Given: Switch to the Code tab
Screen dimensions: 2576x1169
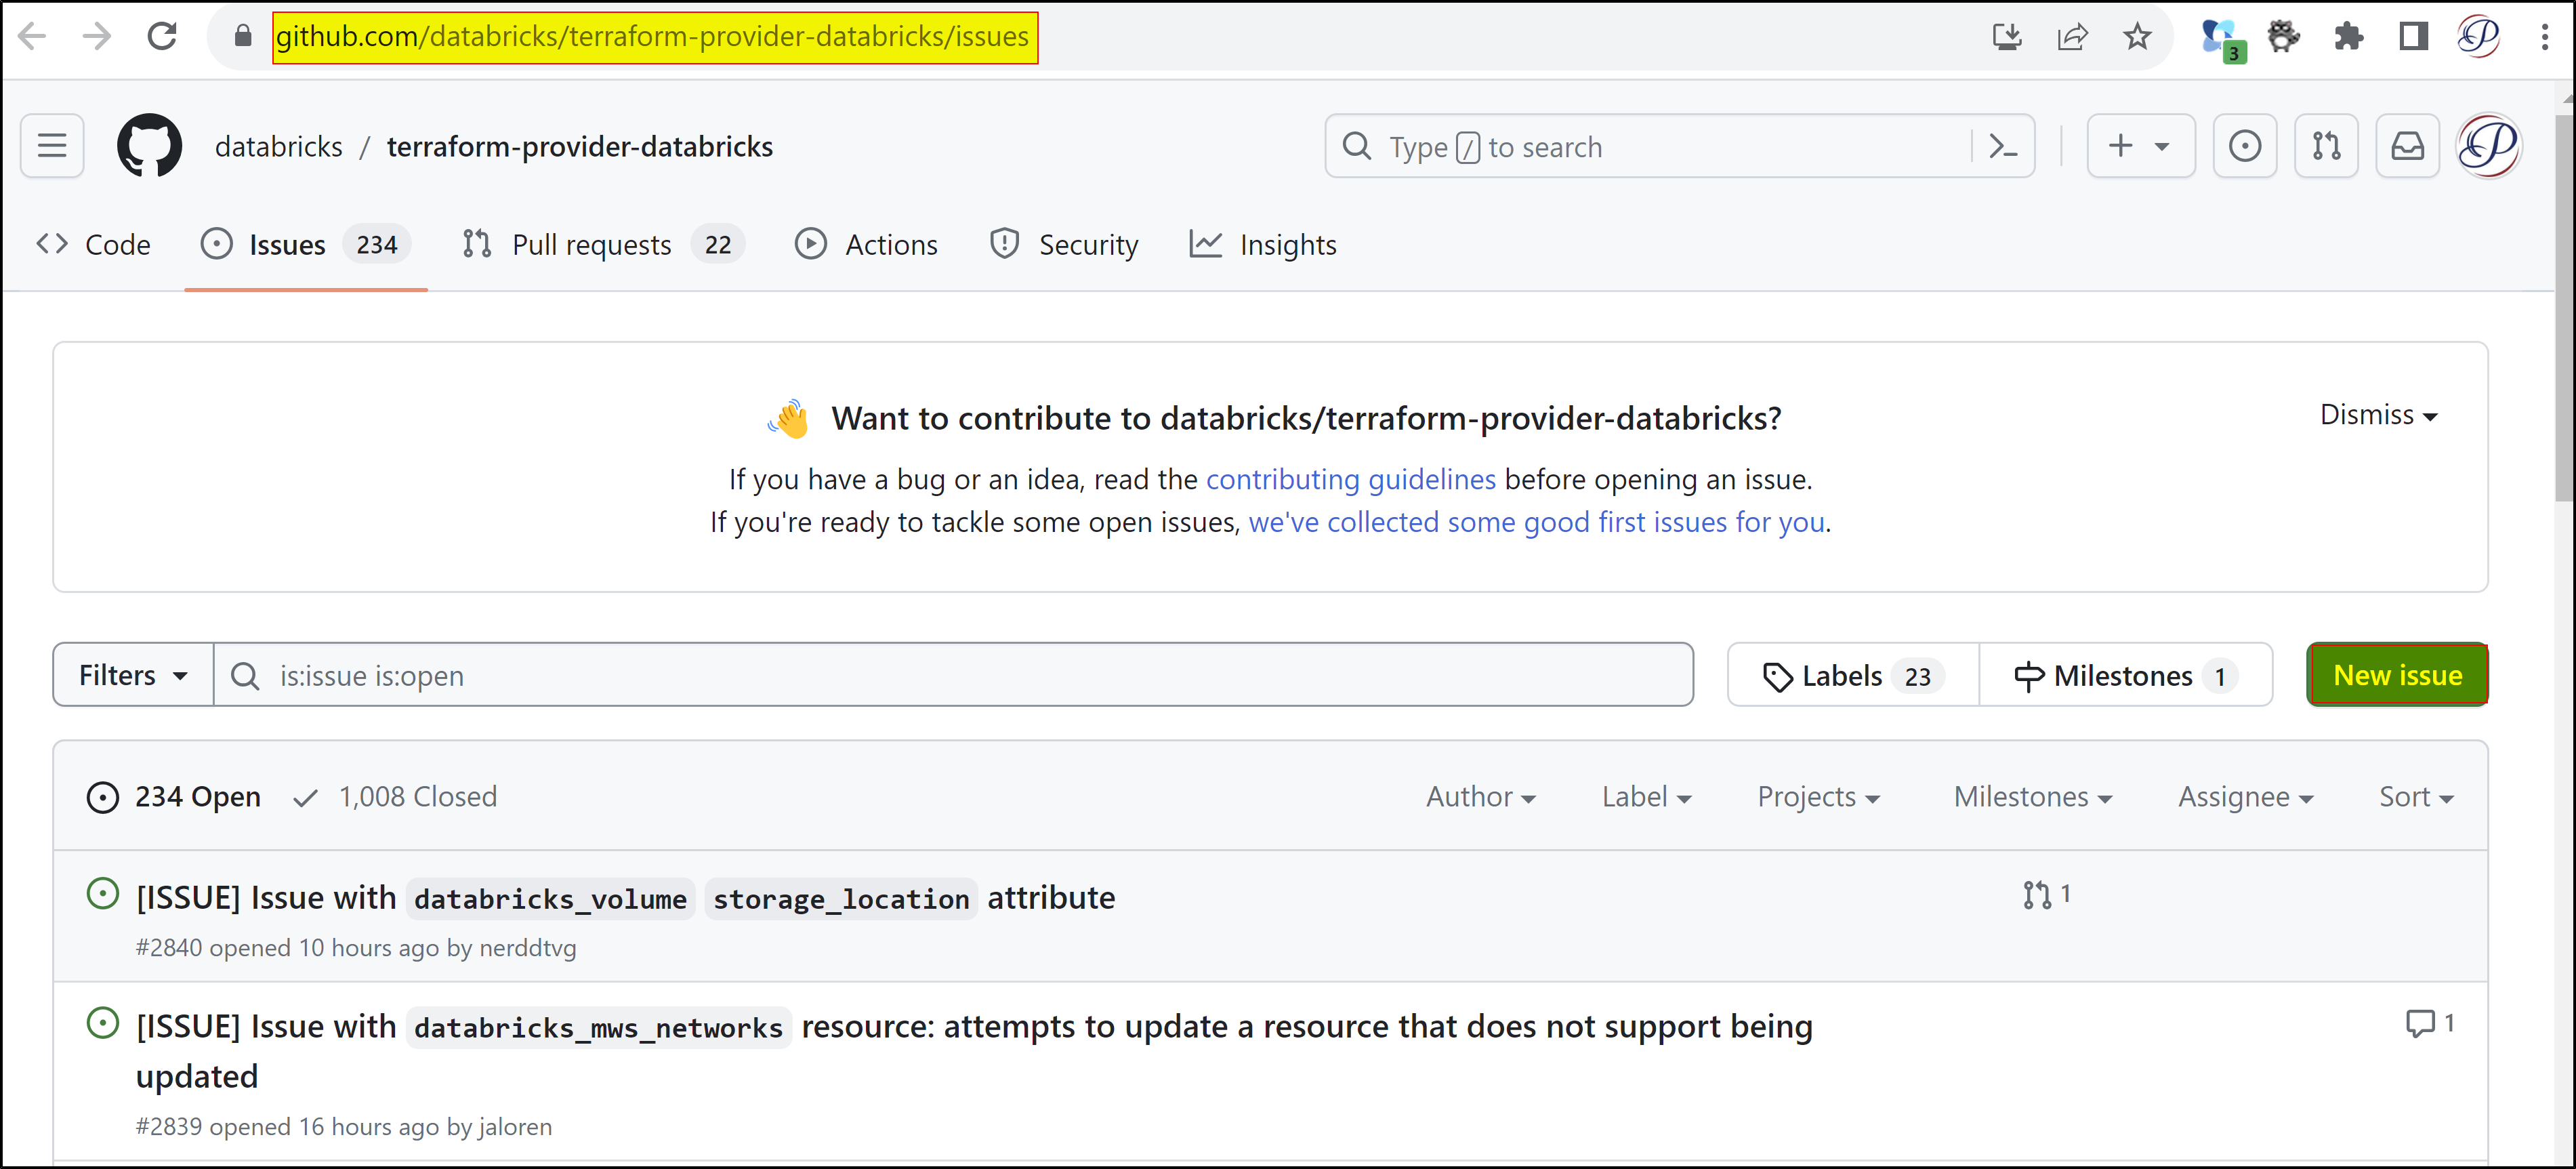Looking at the screenshot, I should click(x=93, y=244).
